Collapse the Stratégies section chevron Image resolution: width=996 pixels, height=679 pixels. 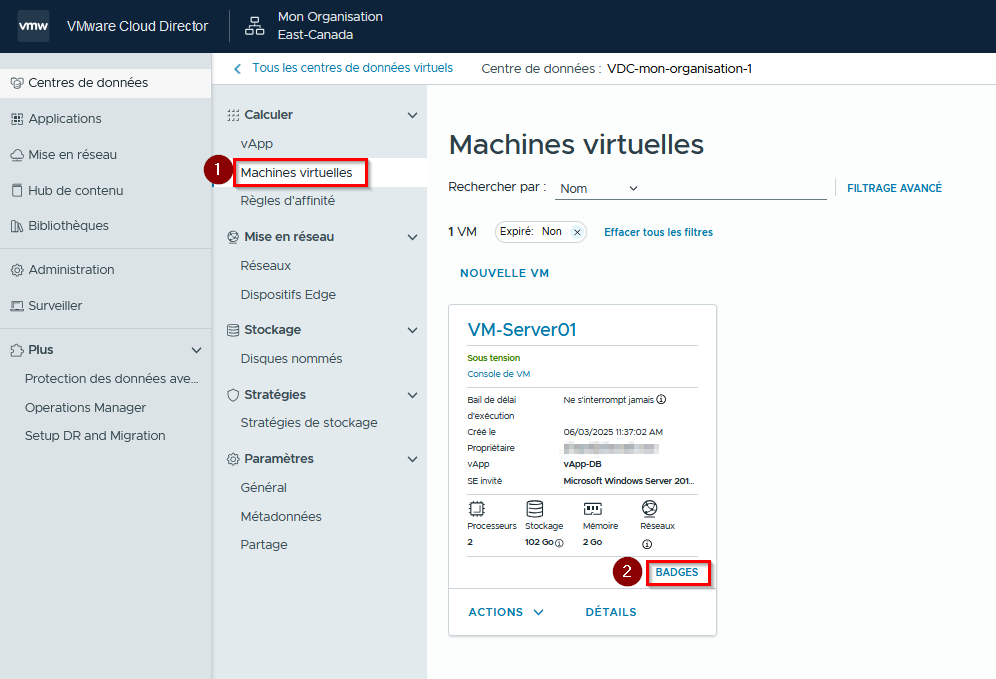(412, 395)
